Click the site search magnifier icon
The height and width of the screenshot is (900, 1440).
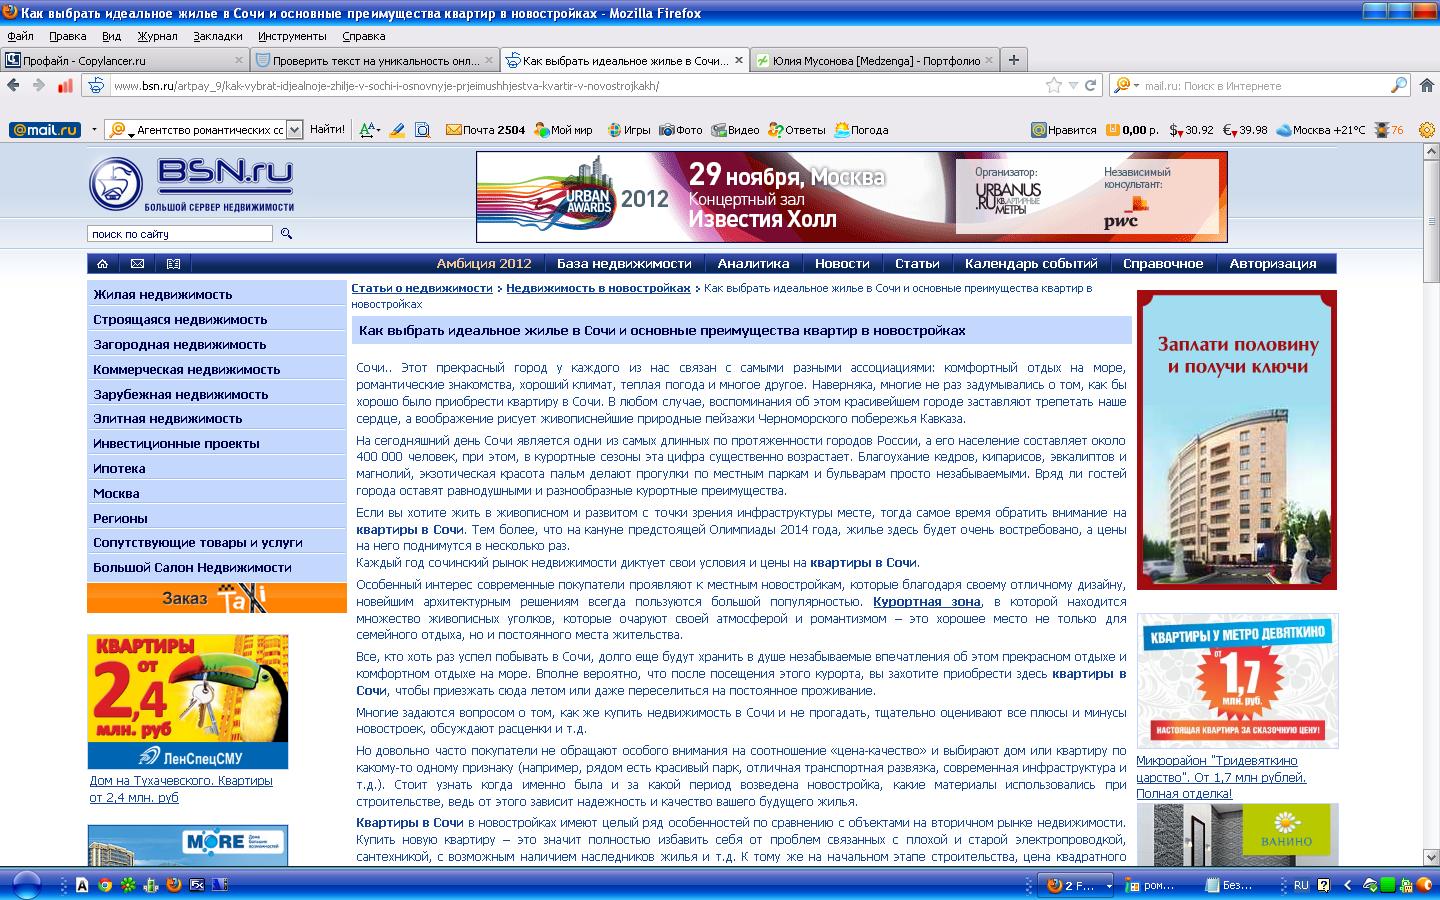(x=286, y=234)
